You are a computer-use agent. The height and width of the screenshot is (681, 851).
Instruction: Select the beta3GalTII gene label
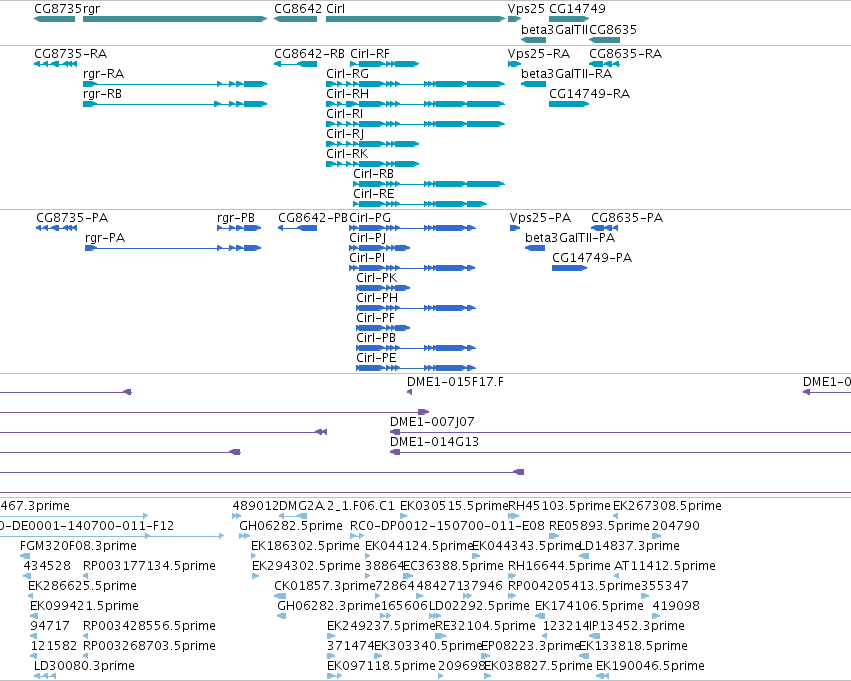pyautogui.click(x=555, y=29)
